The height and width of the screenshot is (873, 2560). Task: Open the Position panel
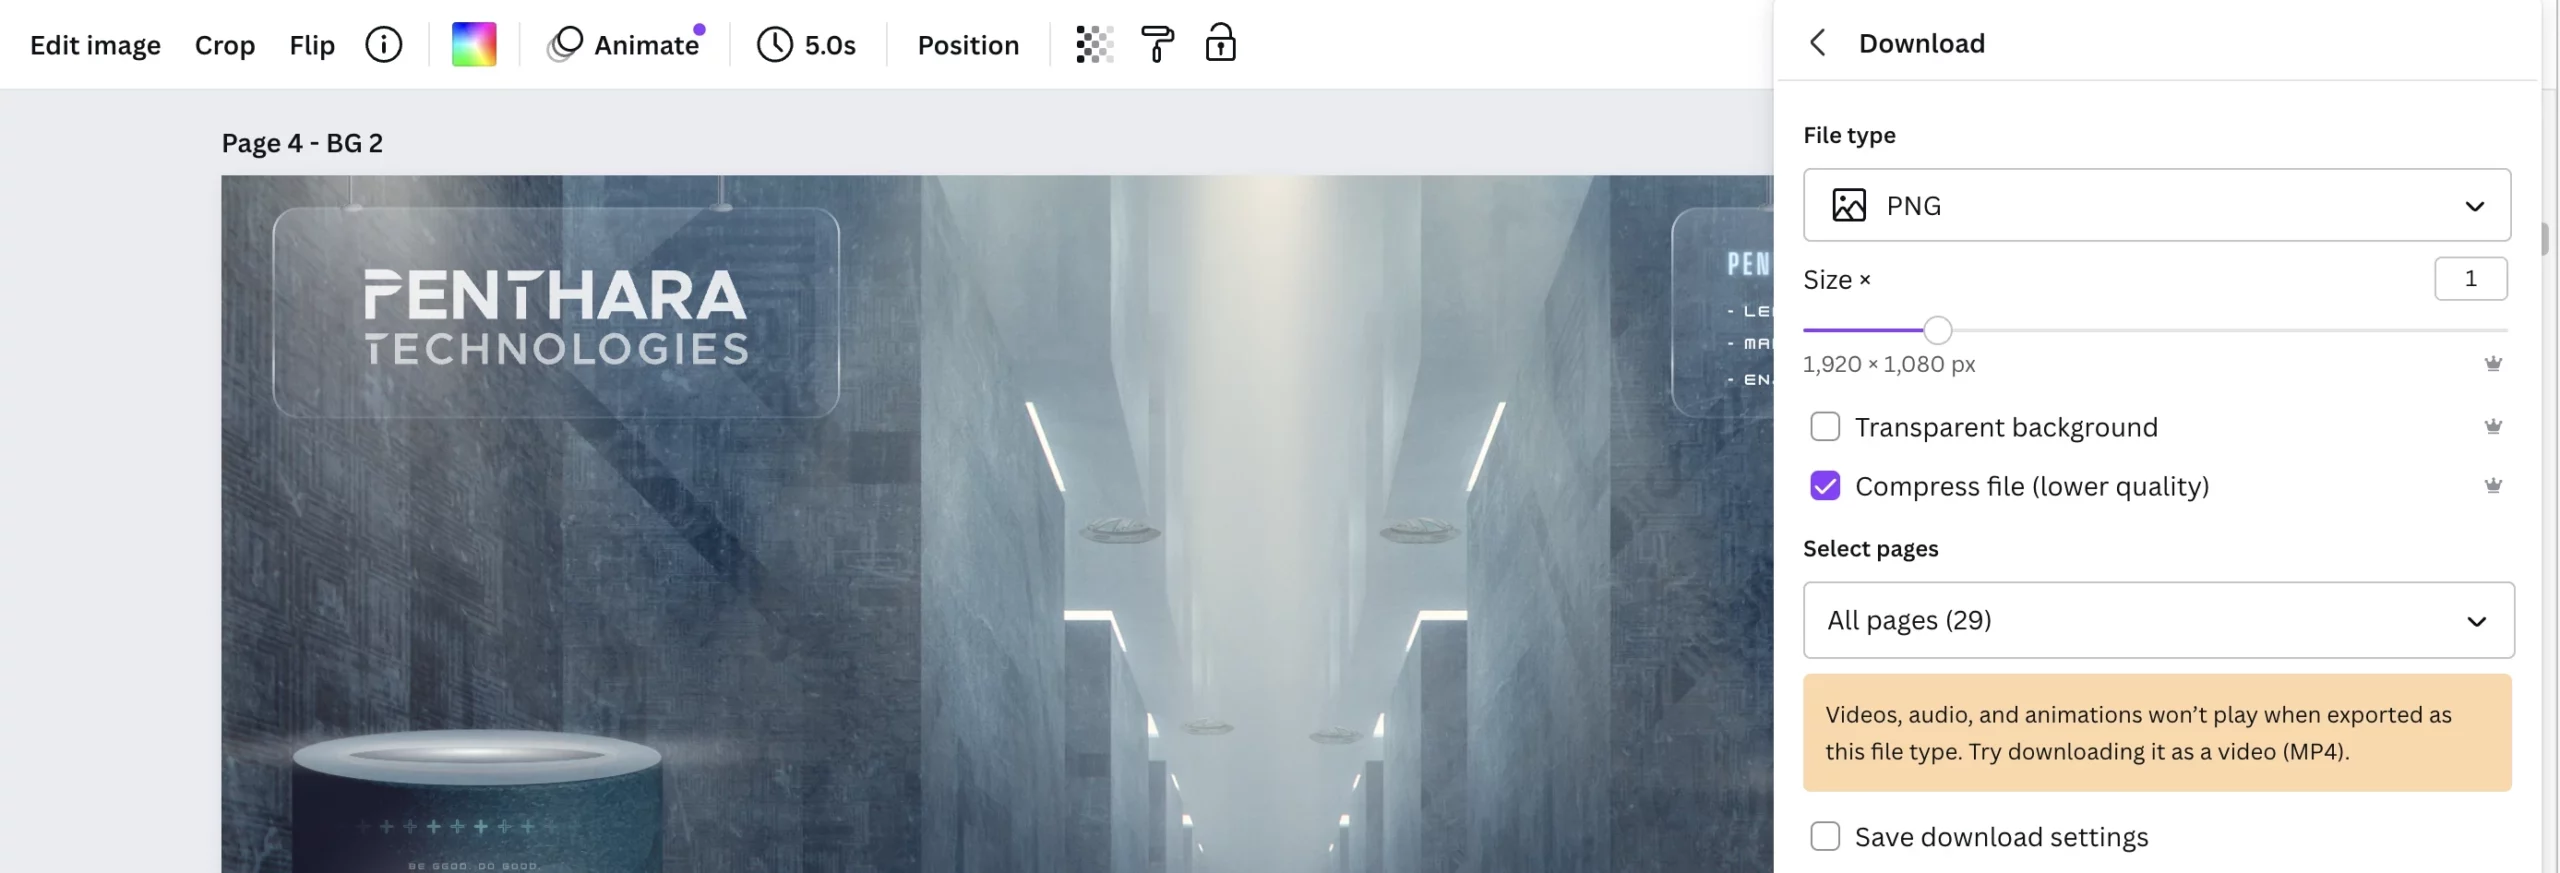pos(968,45)
